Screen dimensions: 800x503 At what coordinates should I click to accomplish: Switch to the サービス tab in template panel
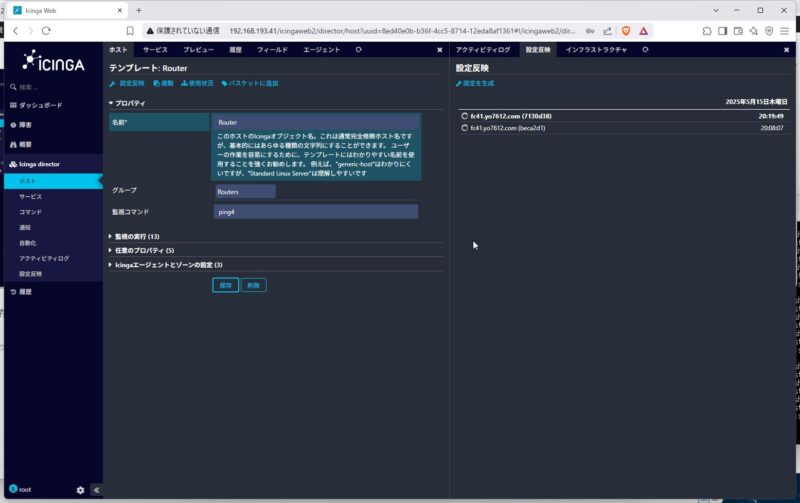tap(155, 49)
